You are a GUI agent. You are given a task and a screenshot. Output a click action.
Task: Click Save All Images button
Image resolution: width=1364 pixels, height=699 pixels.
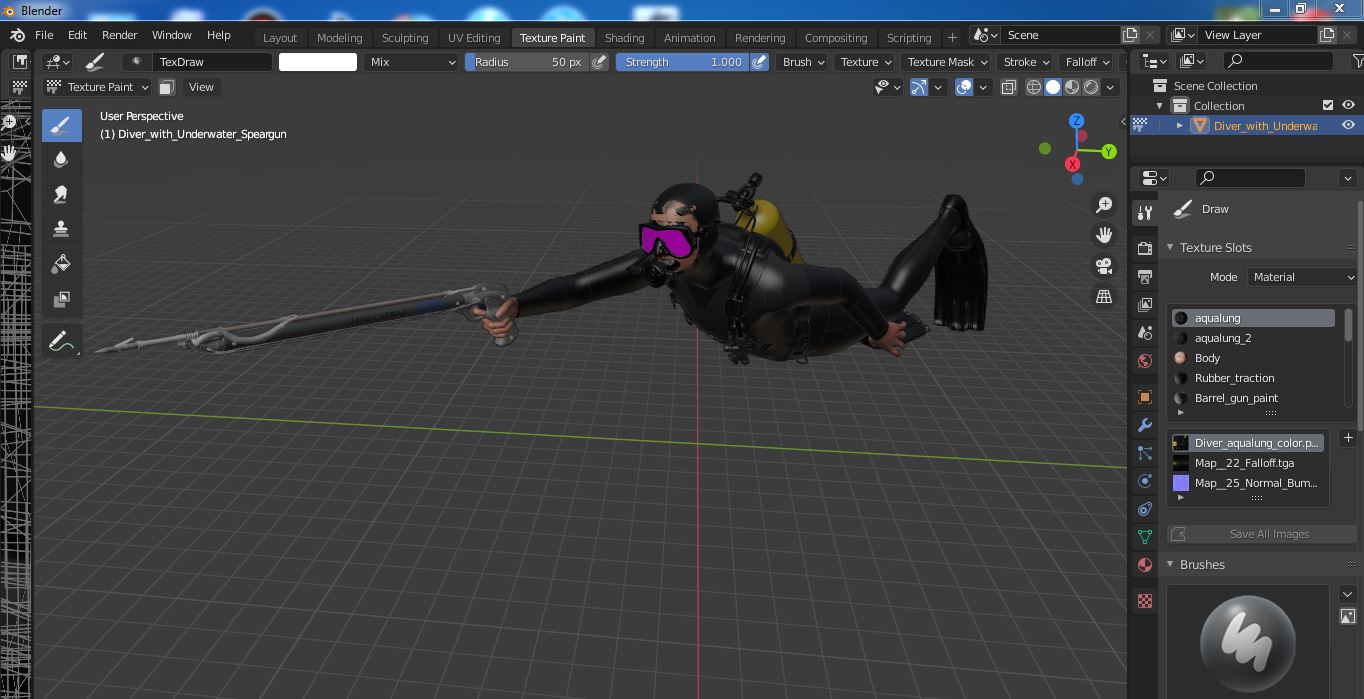pos(1262,534)
